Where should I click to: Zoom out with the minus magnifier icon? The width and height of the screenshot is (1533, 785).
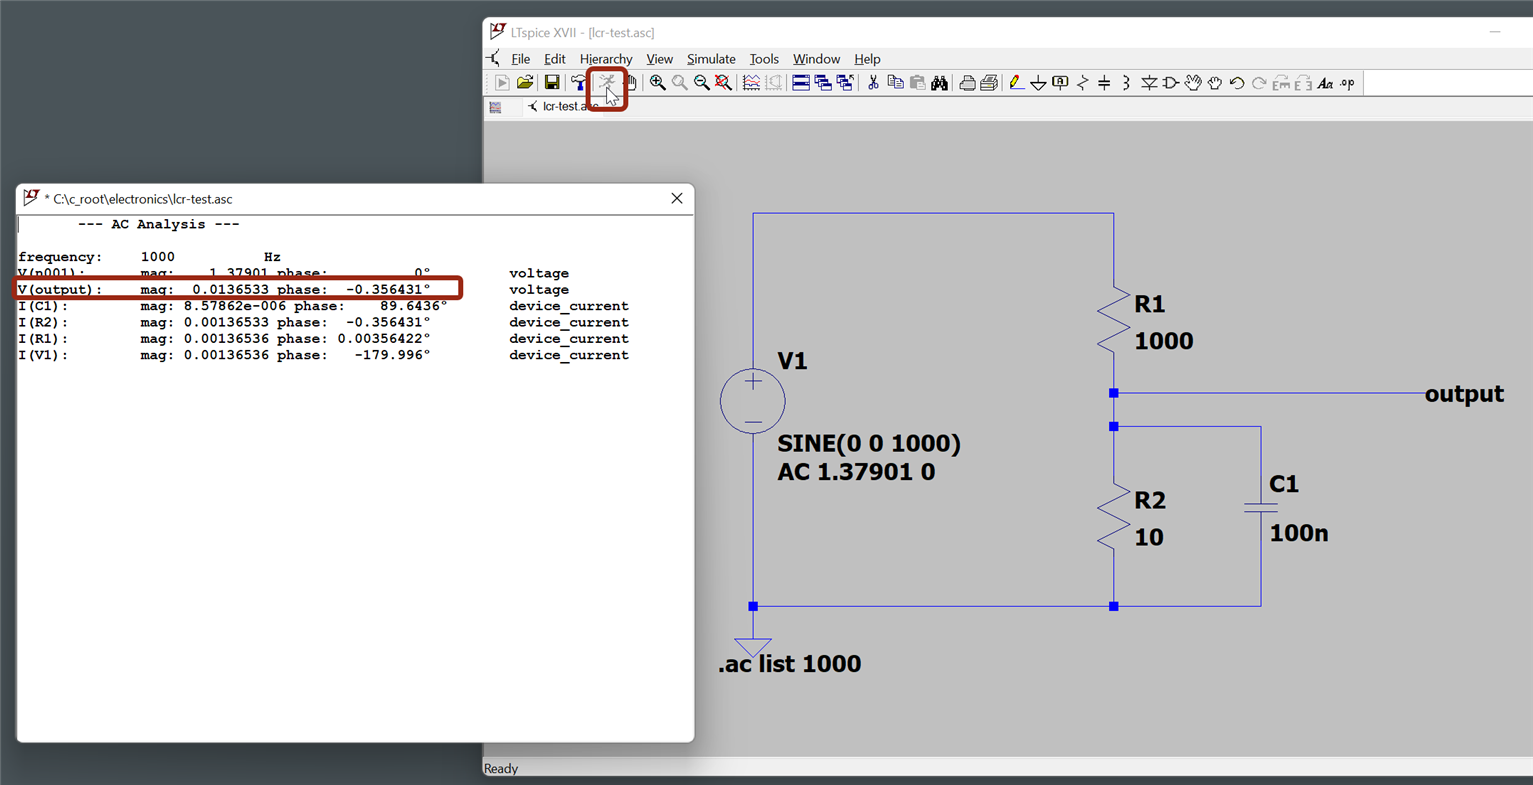[701, 83]
